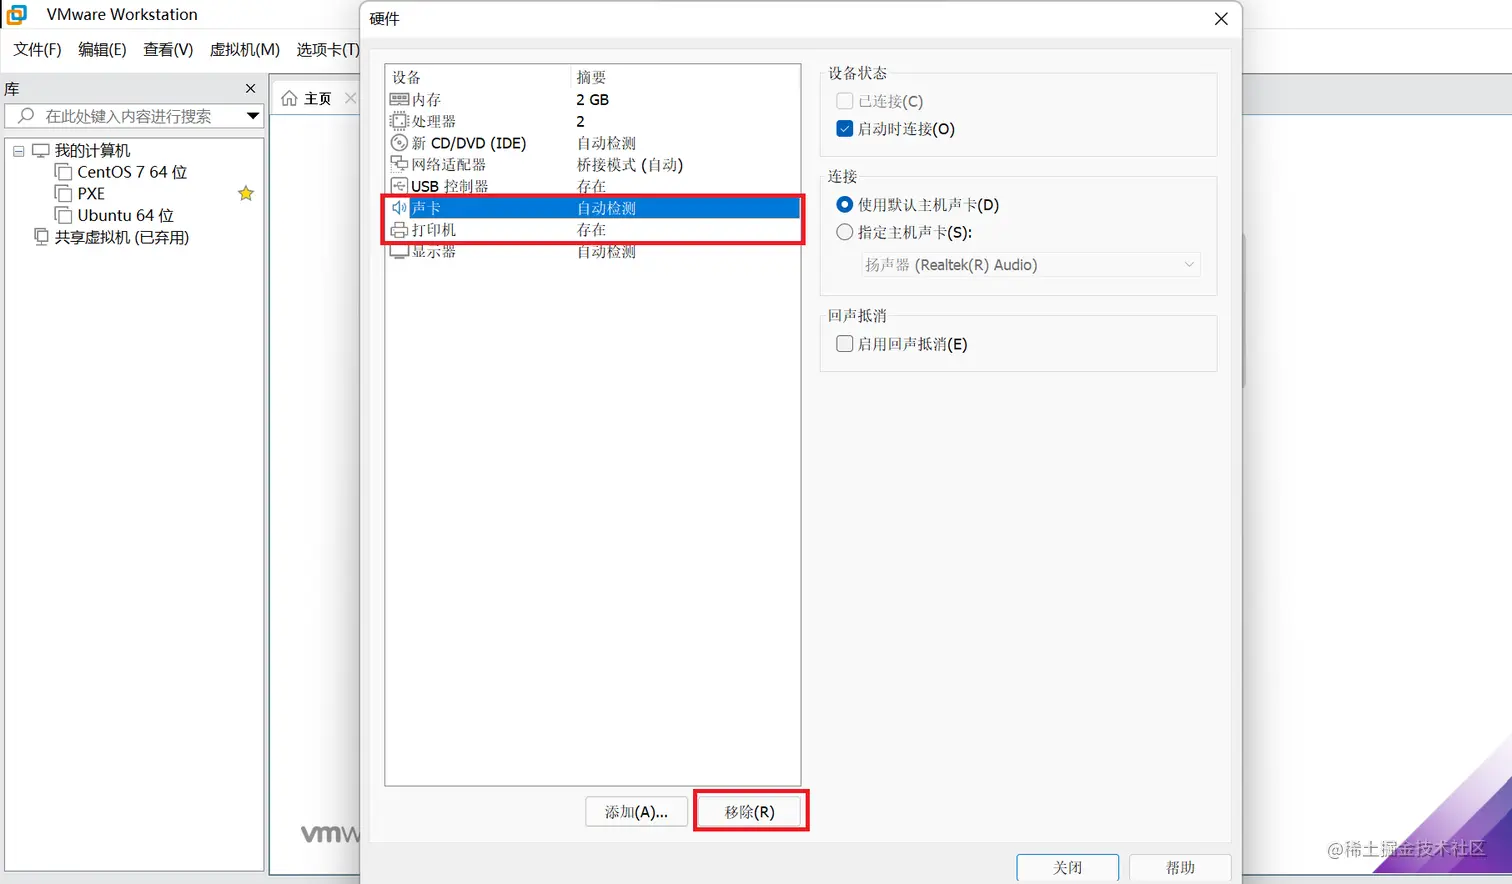Click the 移除(R) button
Viewport: 1512px width, 884px height.
(750, 812)
